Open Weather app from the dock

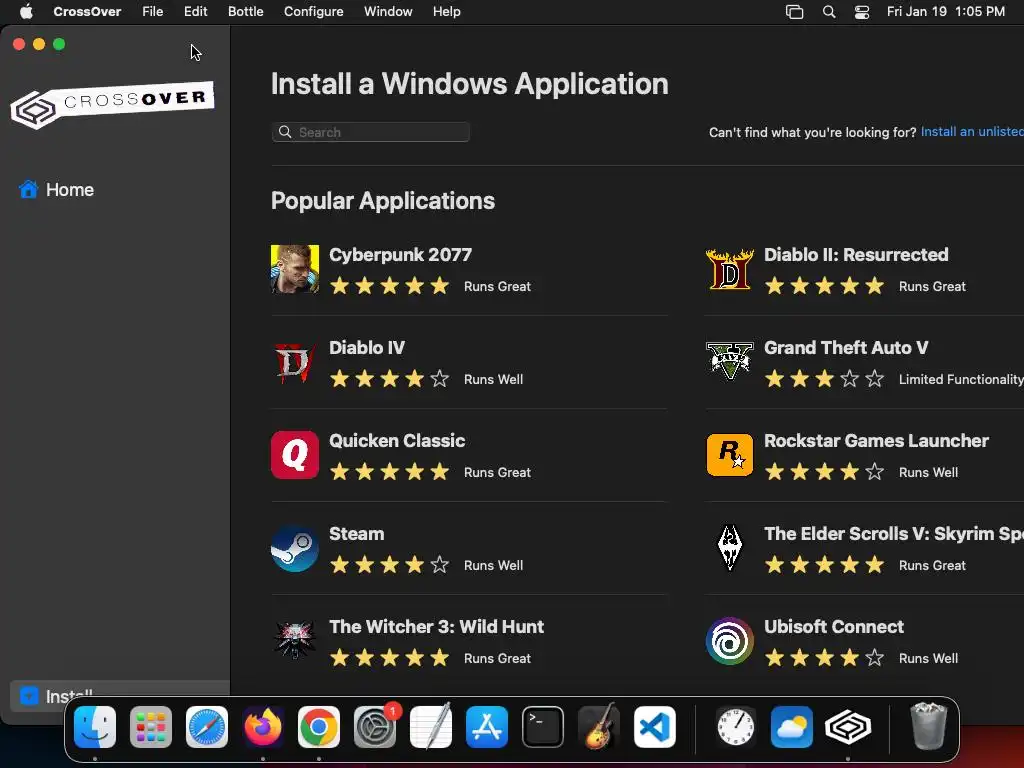point(792,727)
